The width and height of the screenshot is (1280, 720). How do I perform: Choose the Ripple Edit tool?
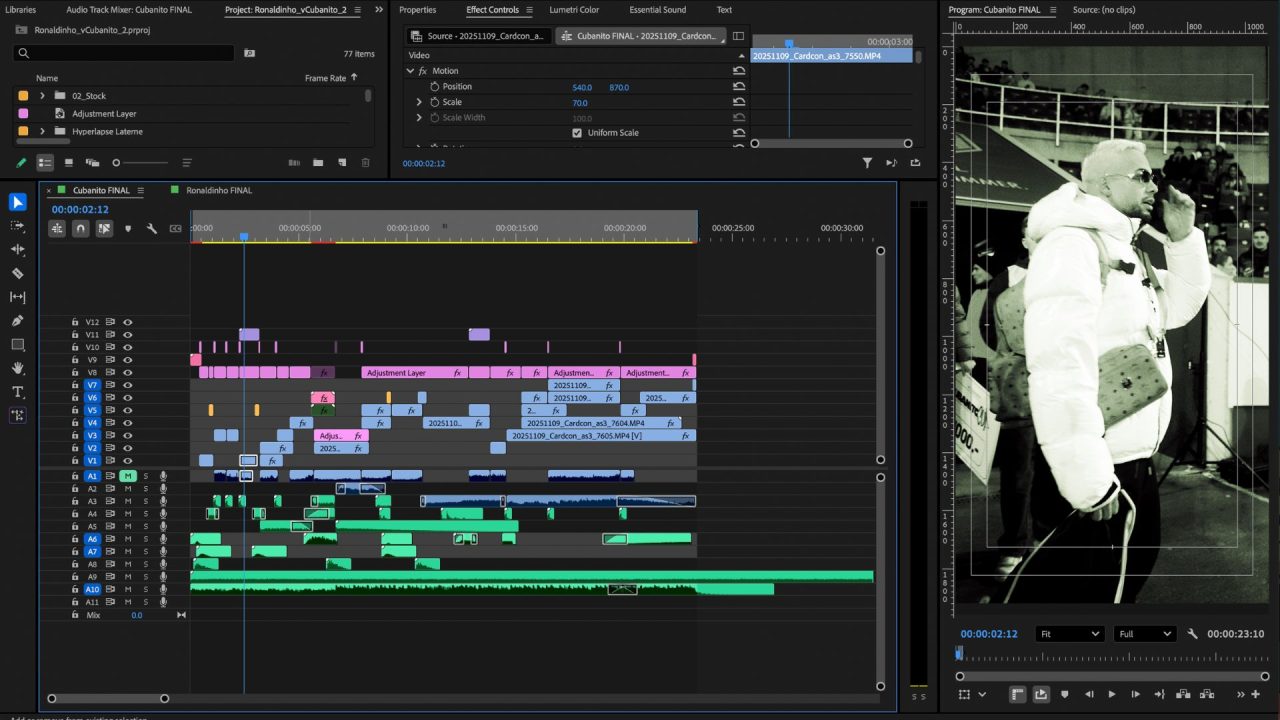pyautogui.click(x=17, y=249)
